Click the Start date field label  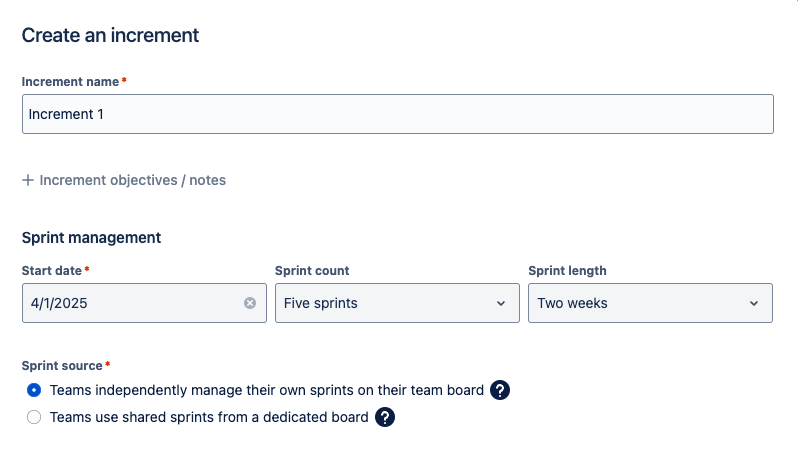(x=51, y=270)
